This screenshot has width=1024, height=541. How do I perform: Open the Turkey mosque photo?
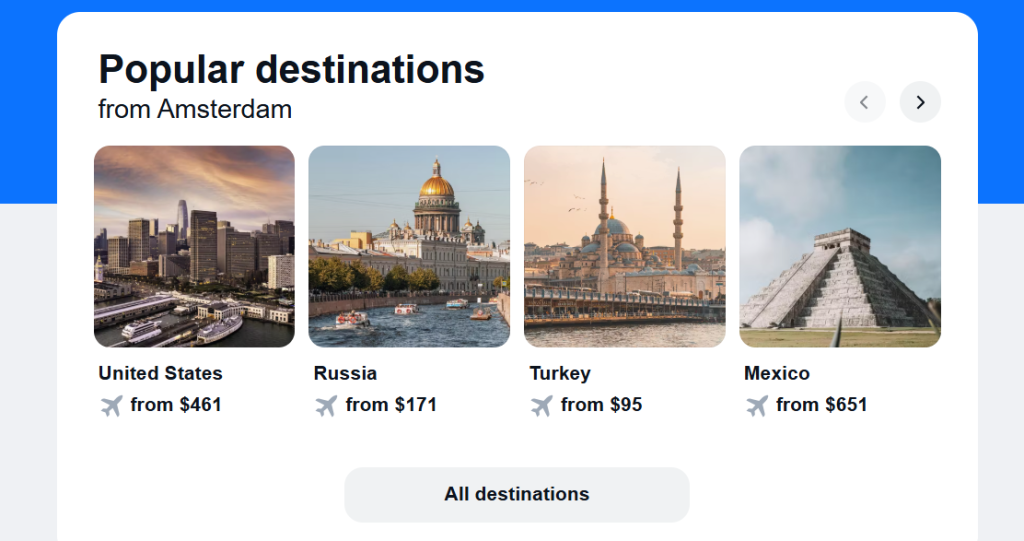coord(625,246)
